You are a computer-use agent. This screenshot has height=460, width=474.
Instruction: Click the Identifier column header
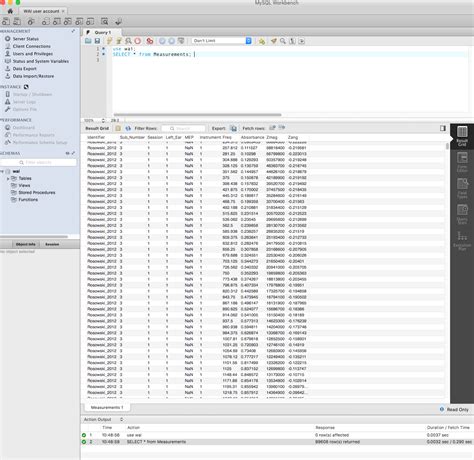click(x=96, y=137)
